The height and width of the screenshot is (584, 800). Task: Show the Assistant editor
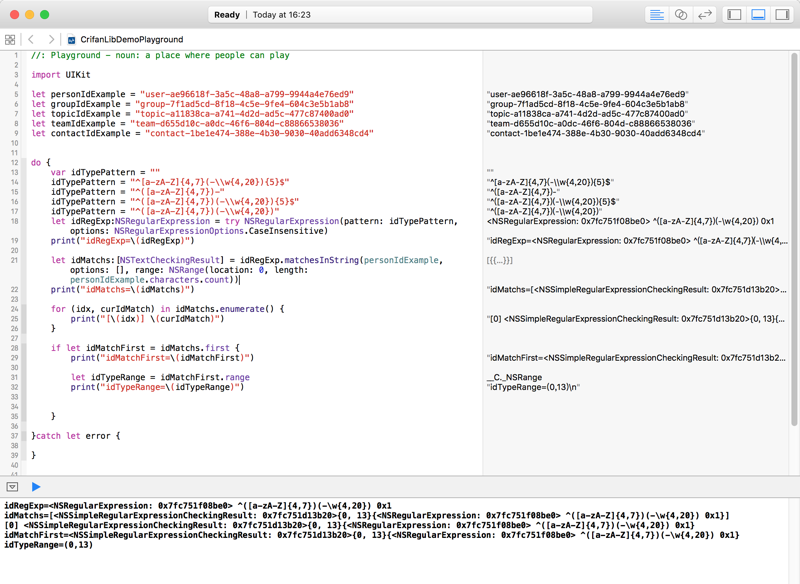click(x=681, y=15)
